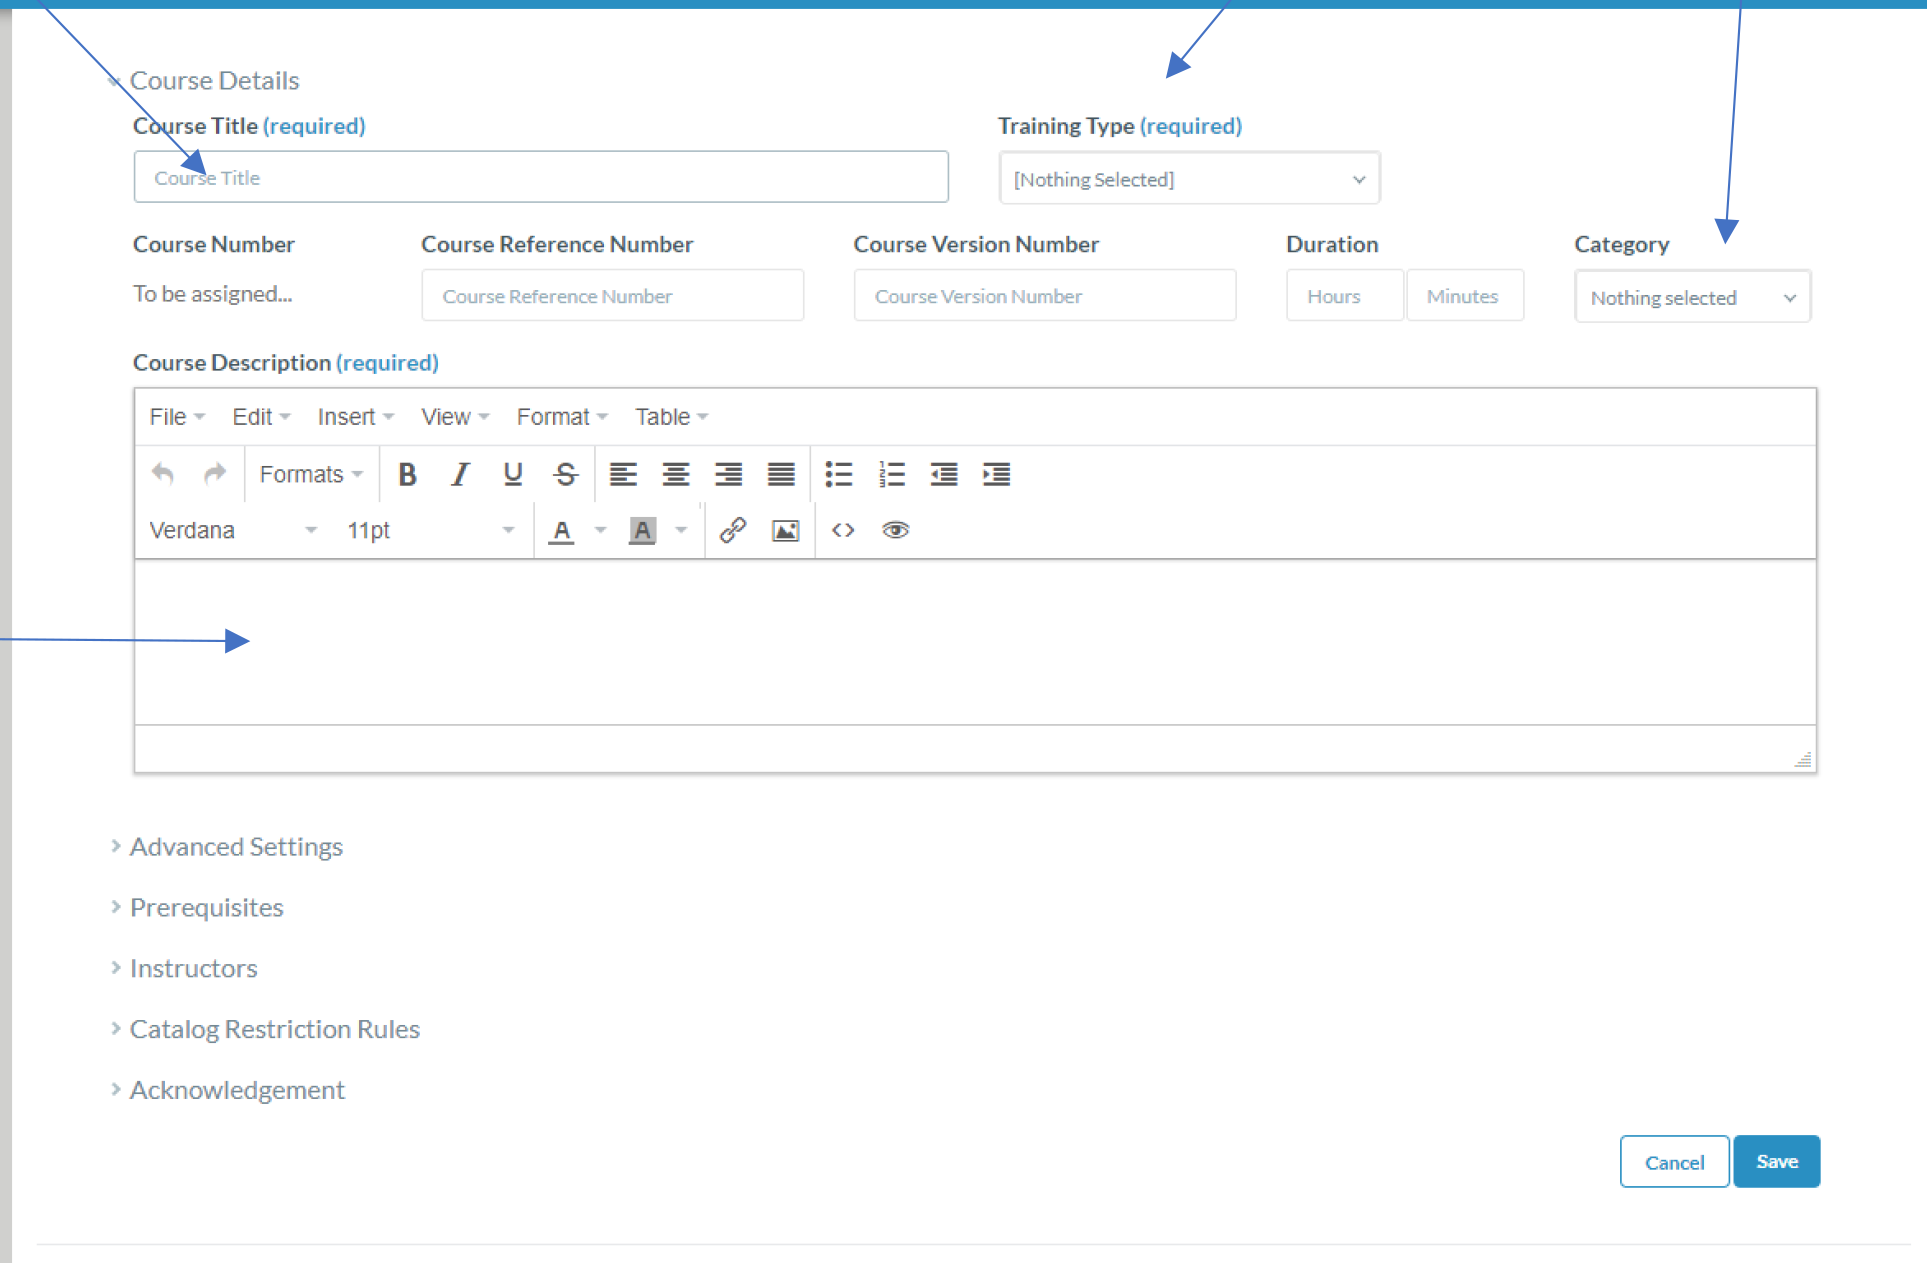Click the underline icon

click(x=513, y=474)
